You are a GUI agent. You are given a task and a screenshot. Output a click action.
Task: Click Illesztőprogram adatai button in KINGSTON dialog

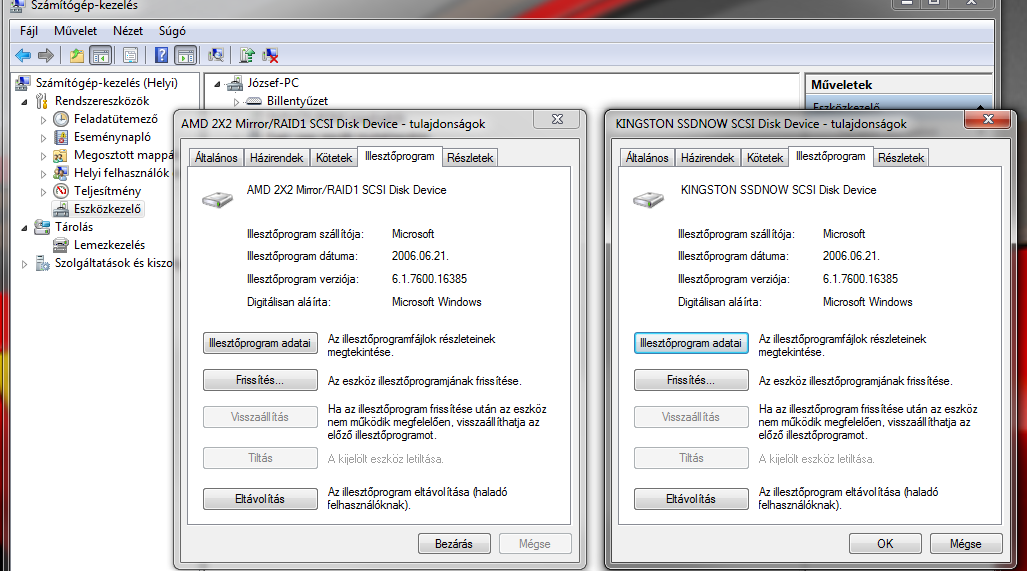pyautogui.click(x=691, y=343)
